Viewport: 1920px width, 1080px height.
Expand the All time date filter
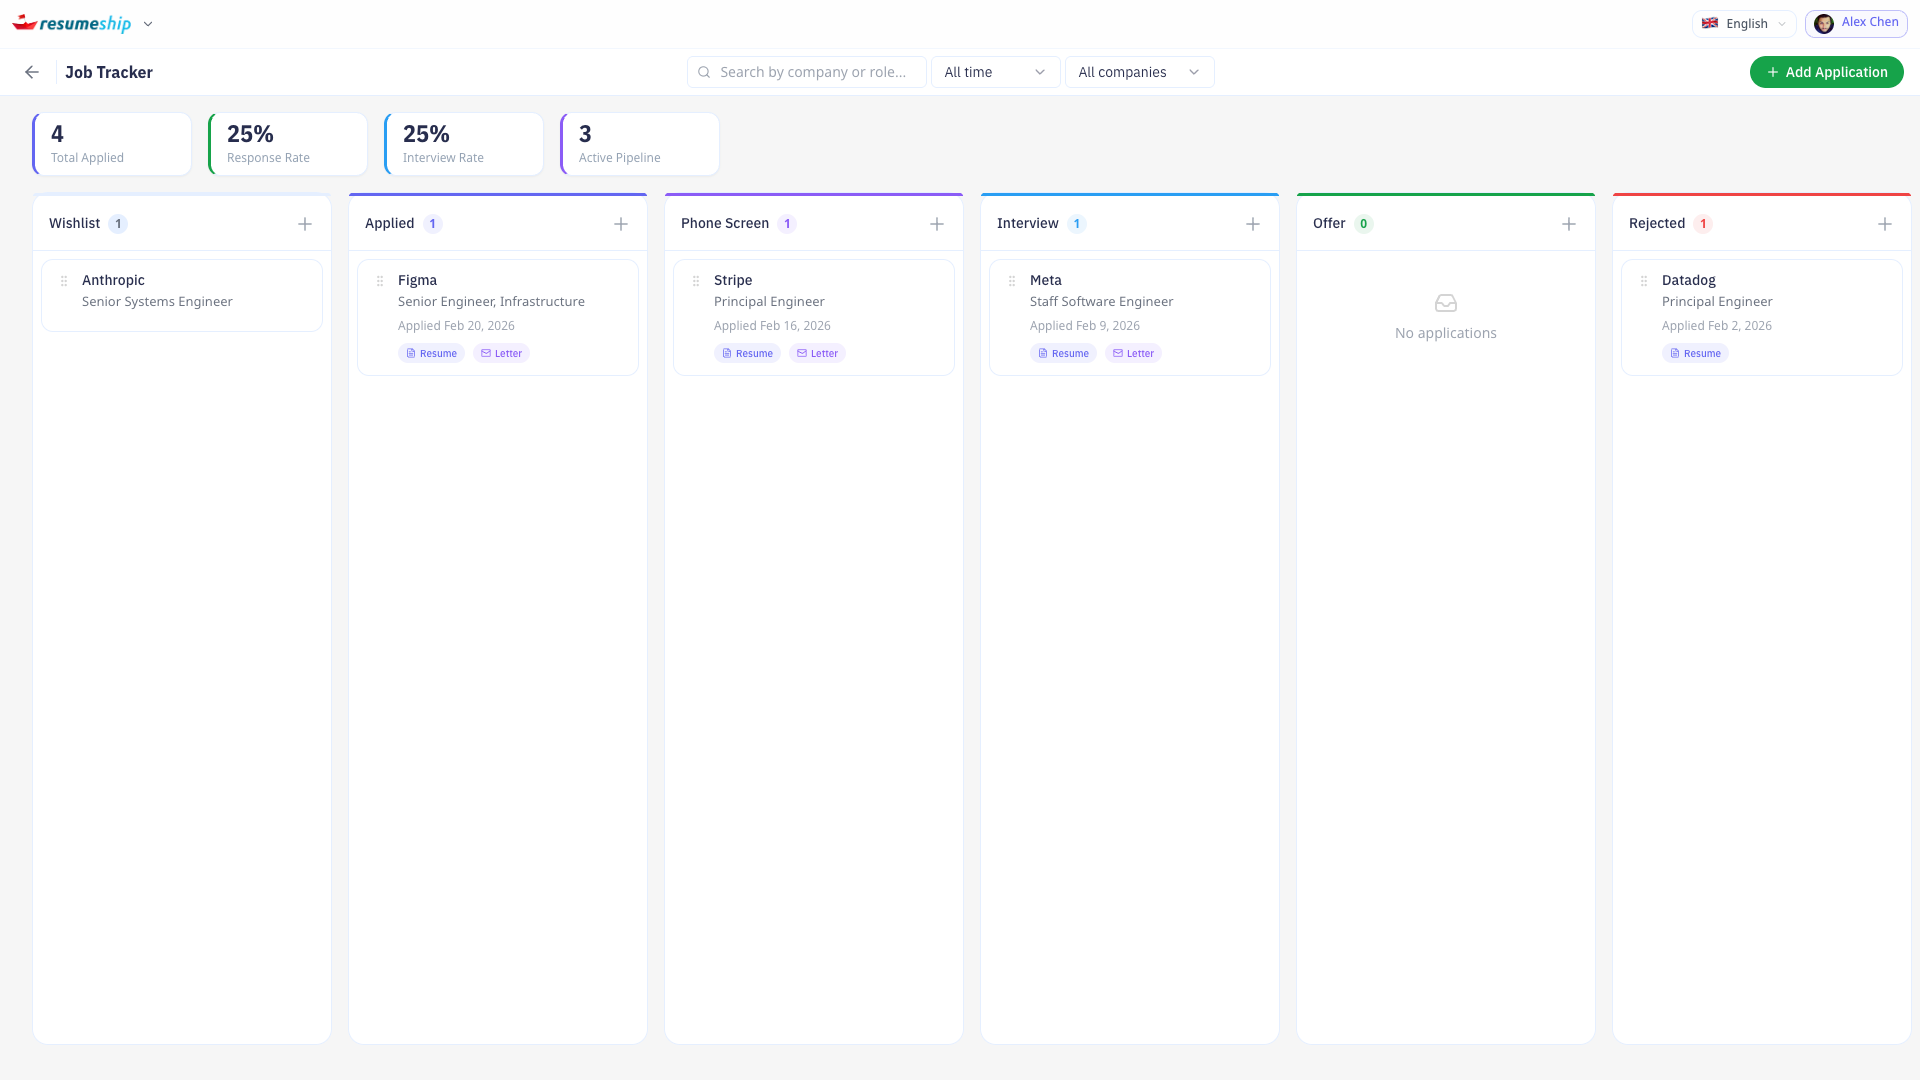coord(995,72)
